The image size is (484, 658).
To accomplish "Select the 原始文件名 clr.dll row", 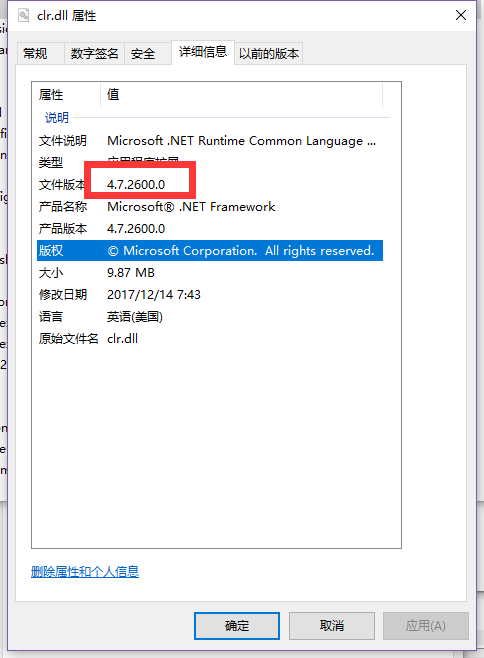I will pos(210,339).
